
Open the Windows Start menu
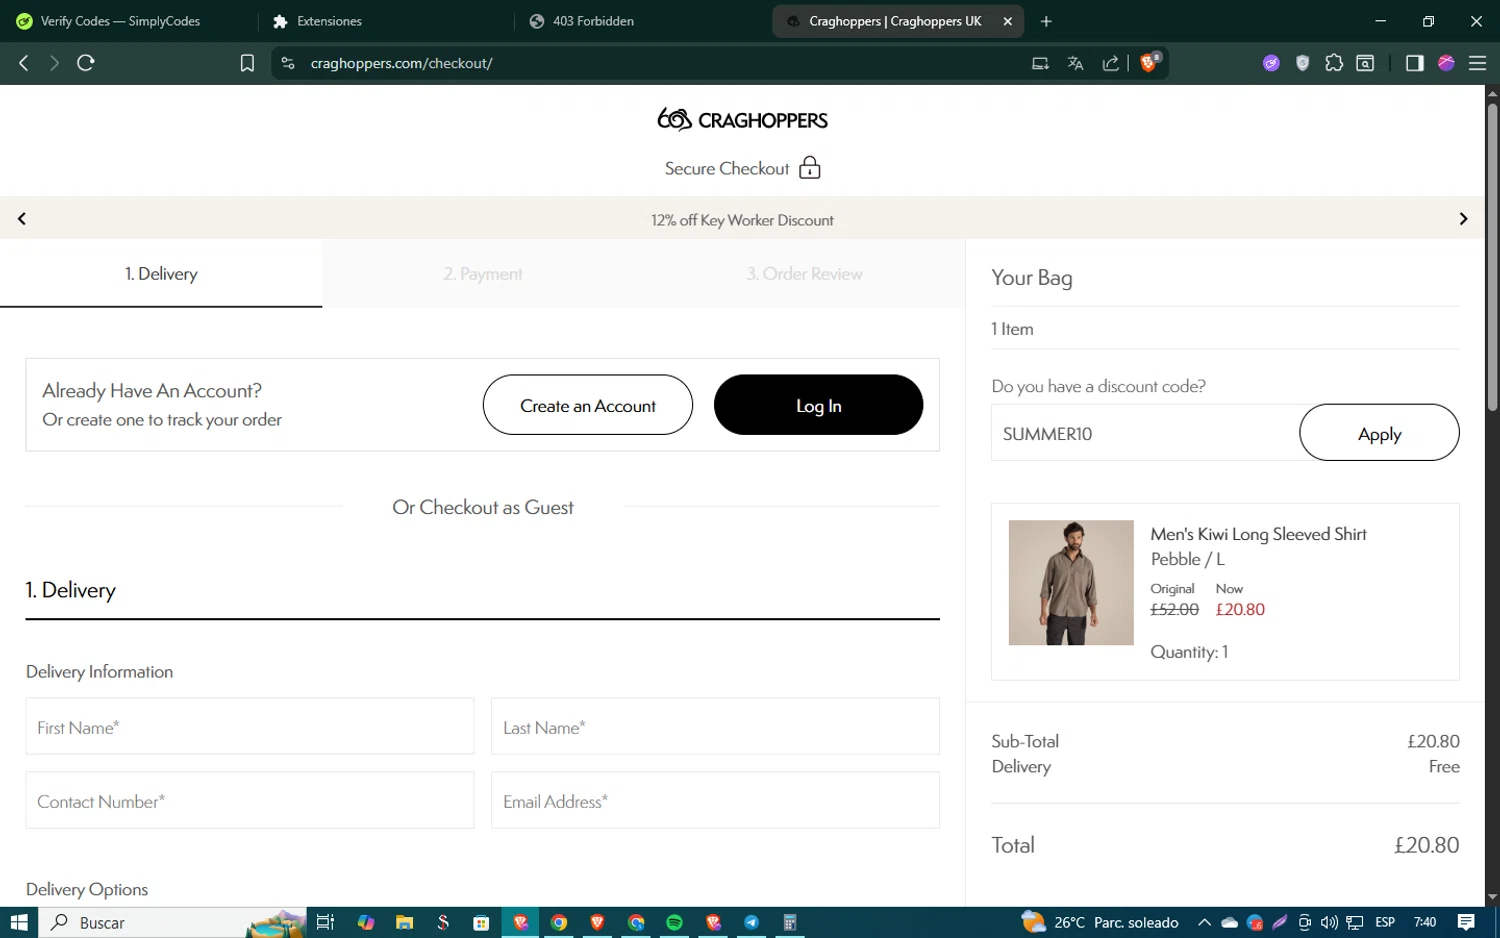[19, 922]
